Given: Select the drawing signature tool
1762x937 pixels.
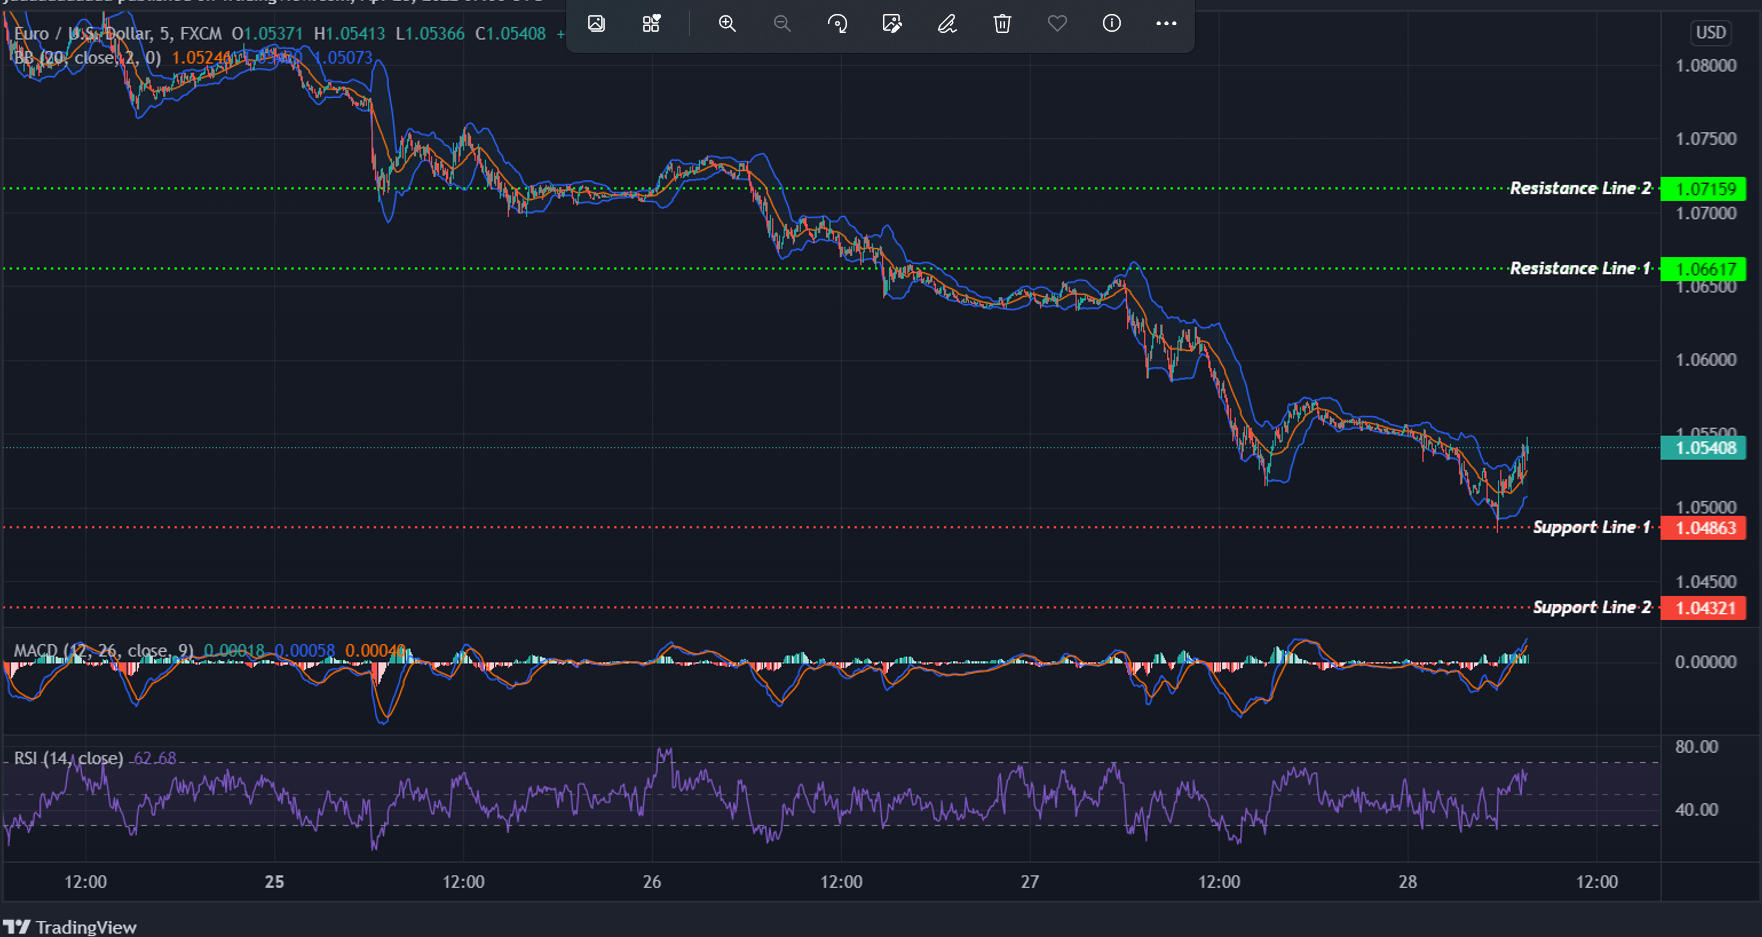Looking at the screenshot, I should [946, 23].
